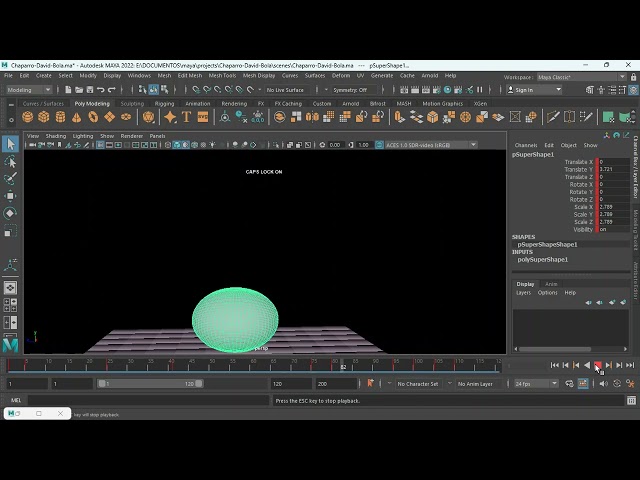Click the platonic solid shelf icon
Image resolution: width=640 pixels, height=480 pixels.
click(149, 117)
